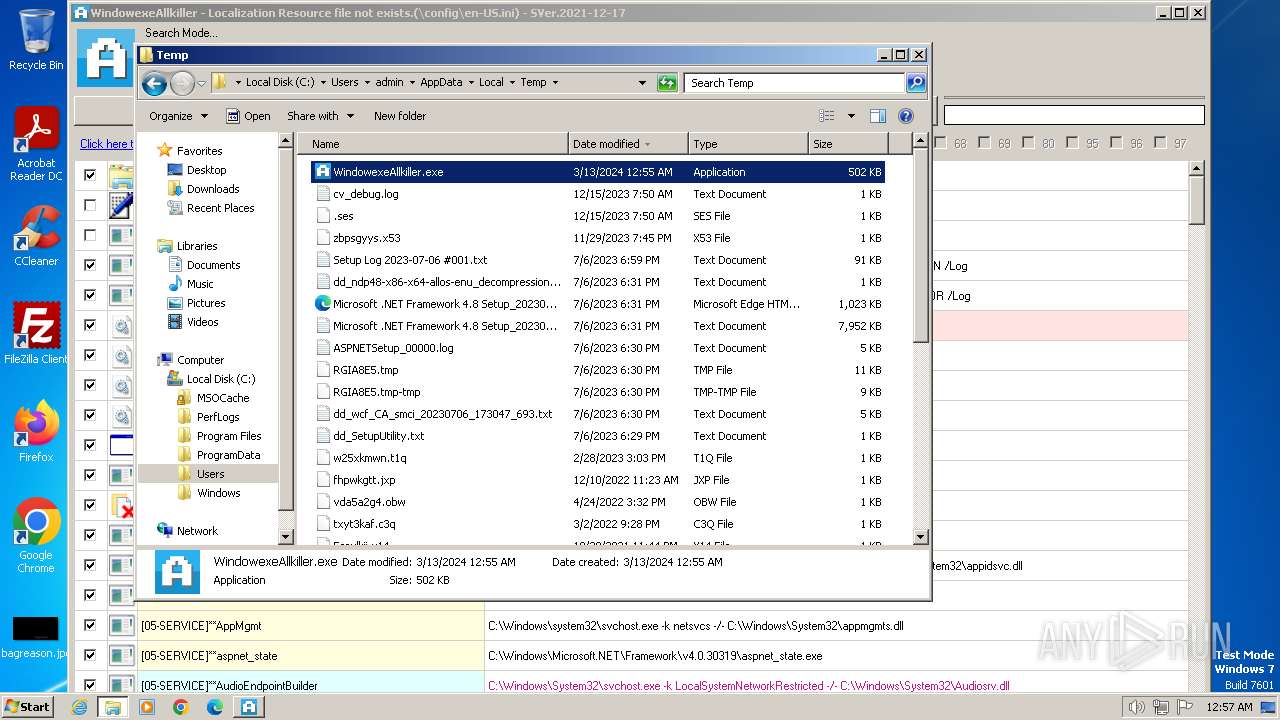Launch Acrobat Reader DC desktop icon

pos(36,144)
